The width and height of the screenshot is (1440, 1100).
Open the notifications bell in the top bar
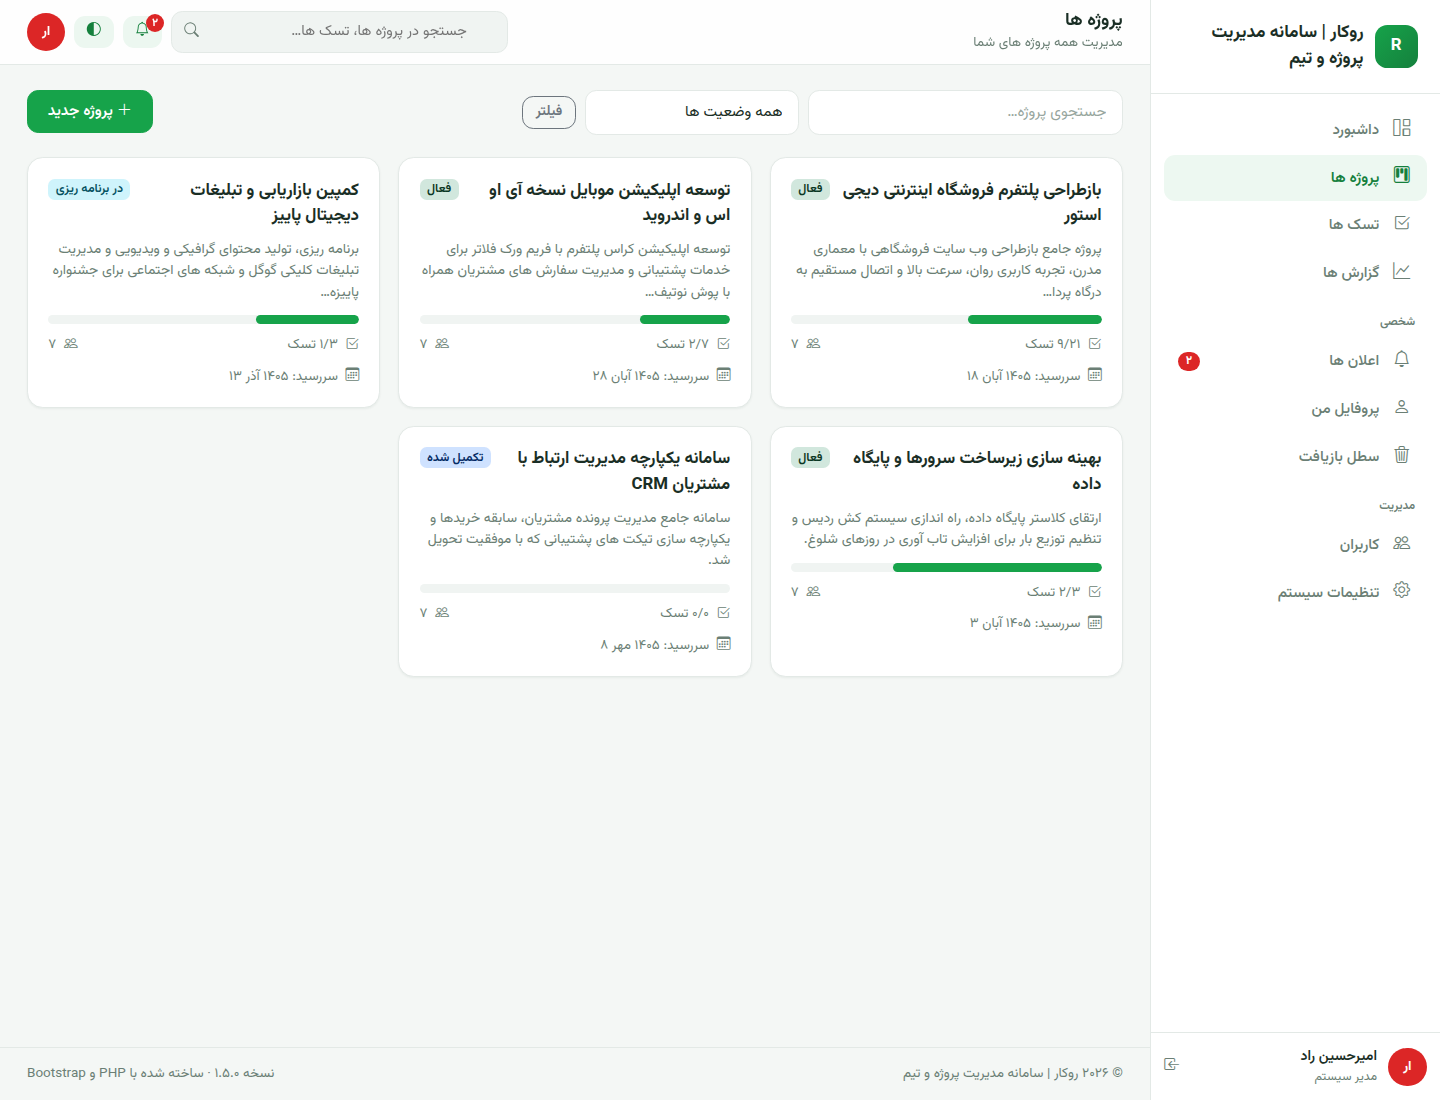click(142, 30)
